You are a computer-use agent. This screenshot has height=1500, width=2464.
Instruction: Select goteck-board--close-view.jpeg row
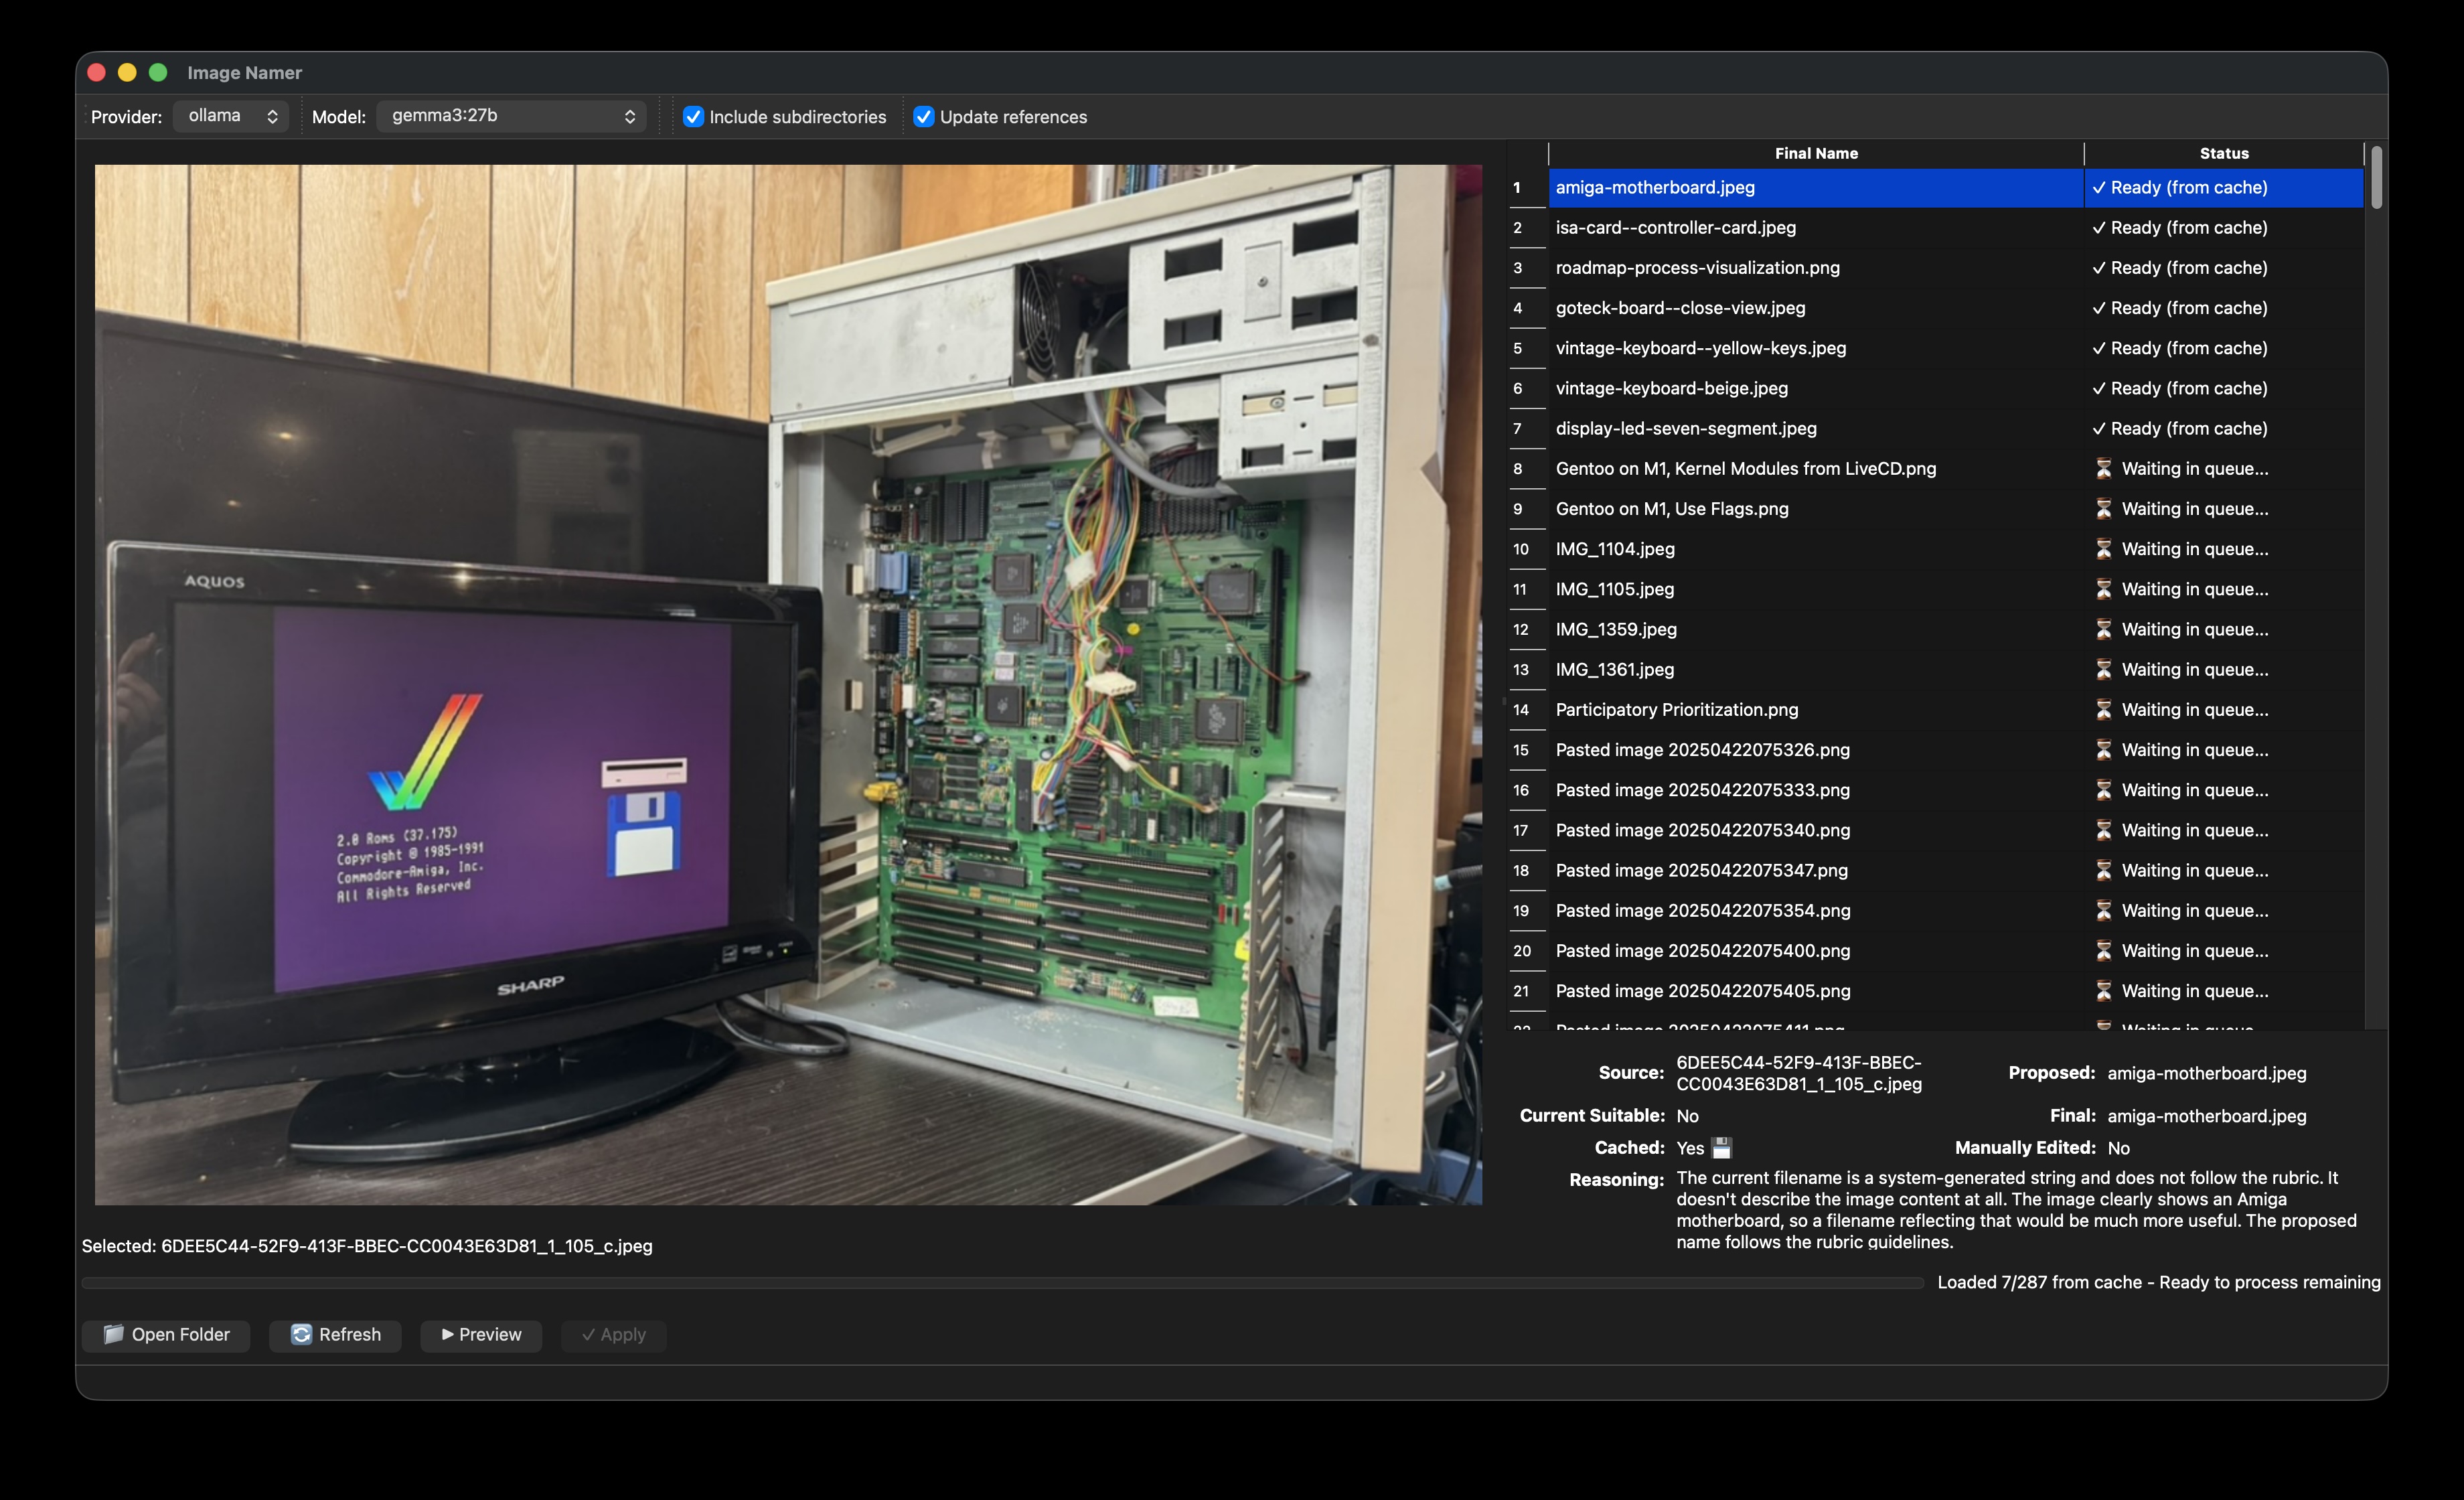1936,308
